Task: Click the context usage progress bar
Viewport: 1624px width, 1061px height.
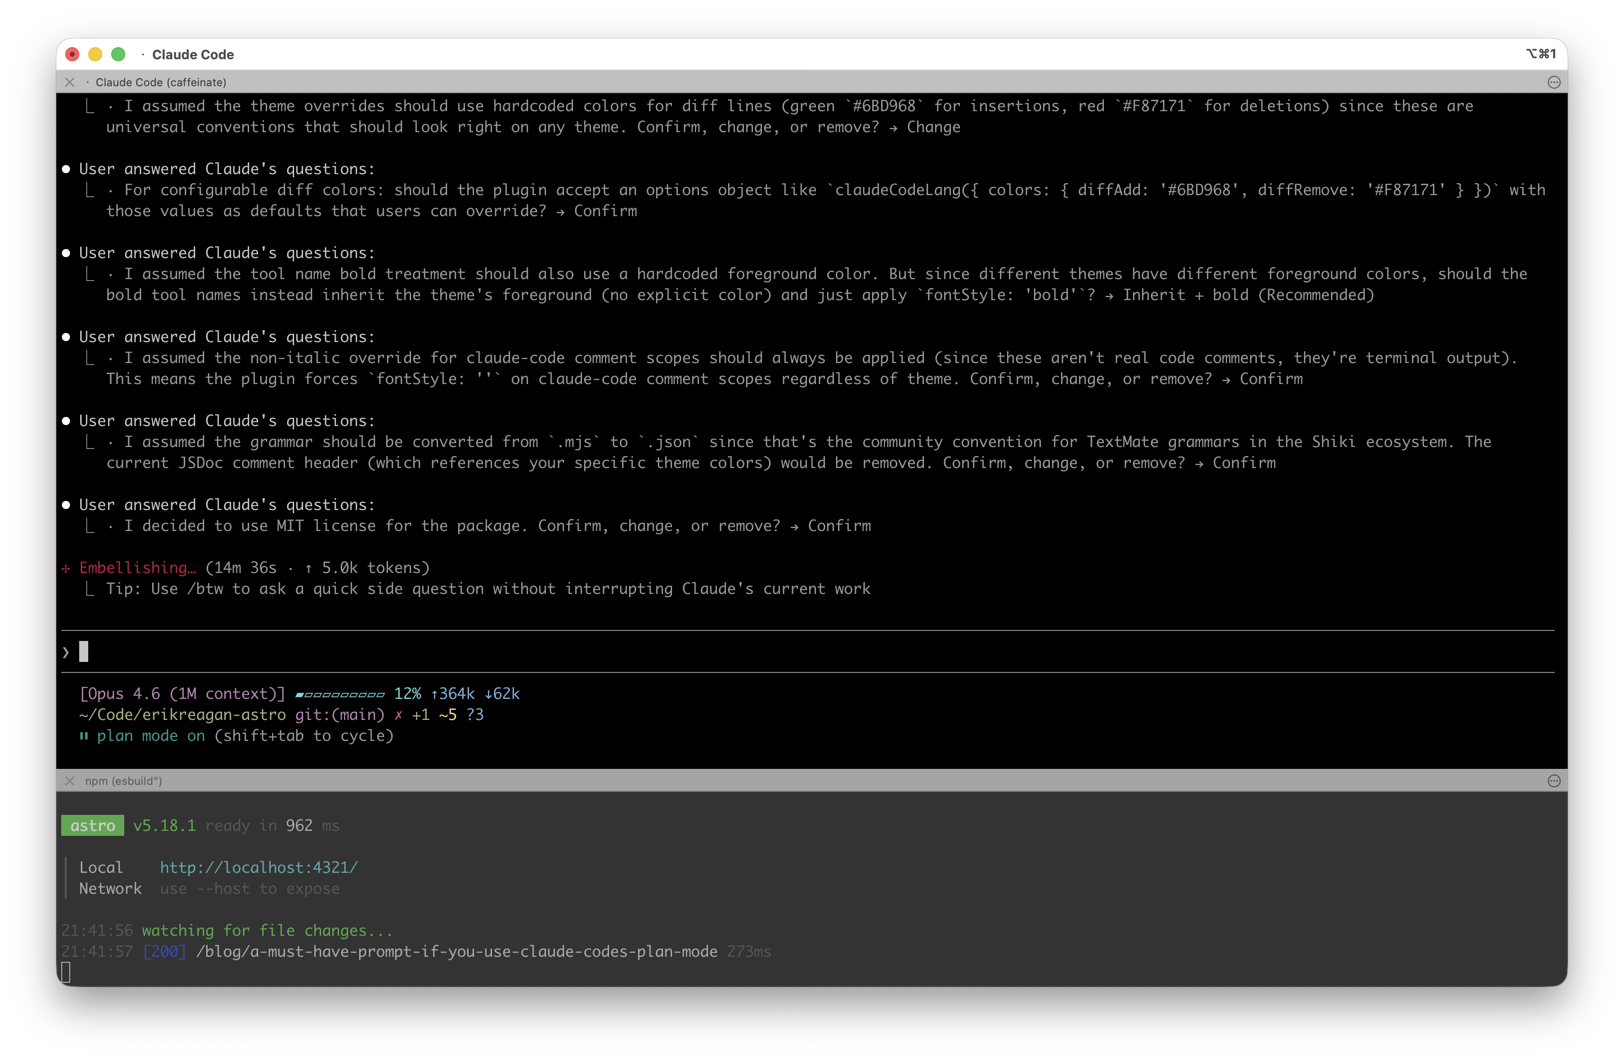Action: (x=340, y=694)
